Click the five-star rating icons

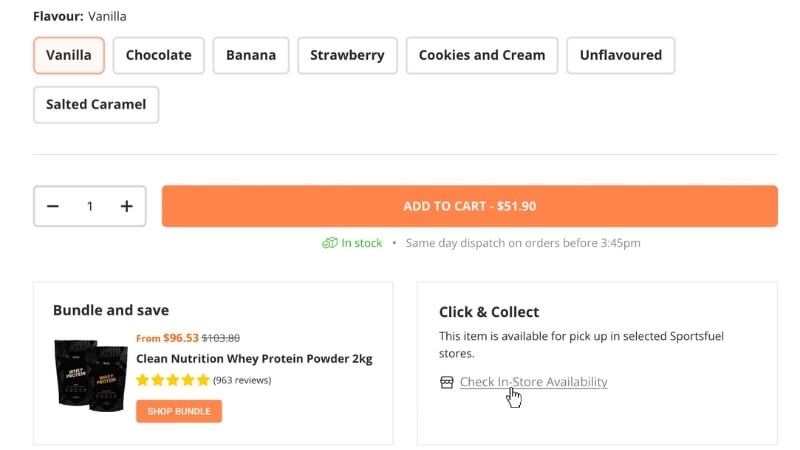click(x=173, y=380)
